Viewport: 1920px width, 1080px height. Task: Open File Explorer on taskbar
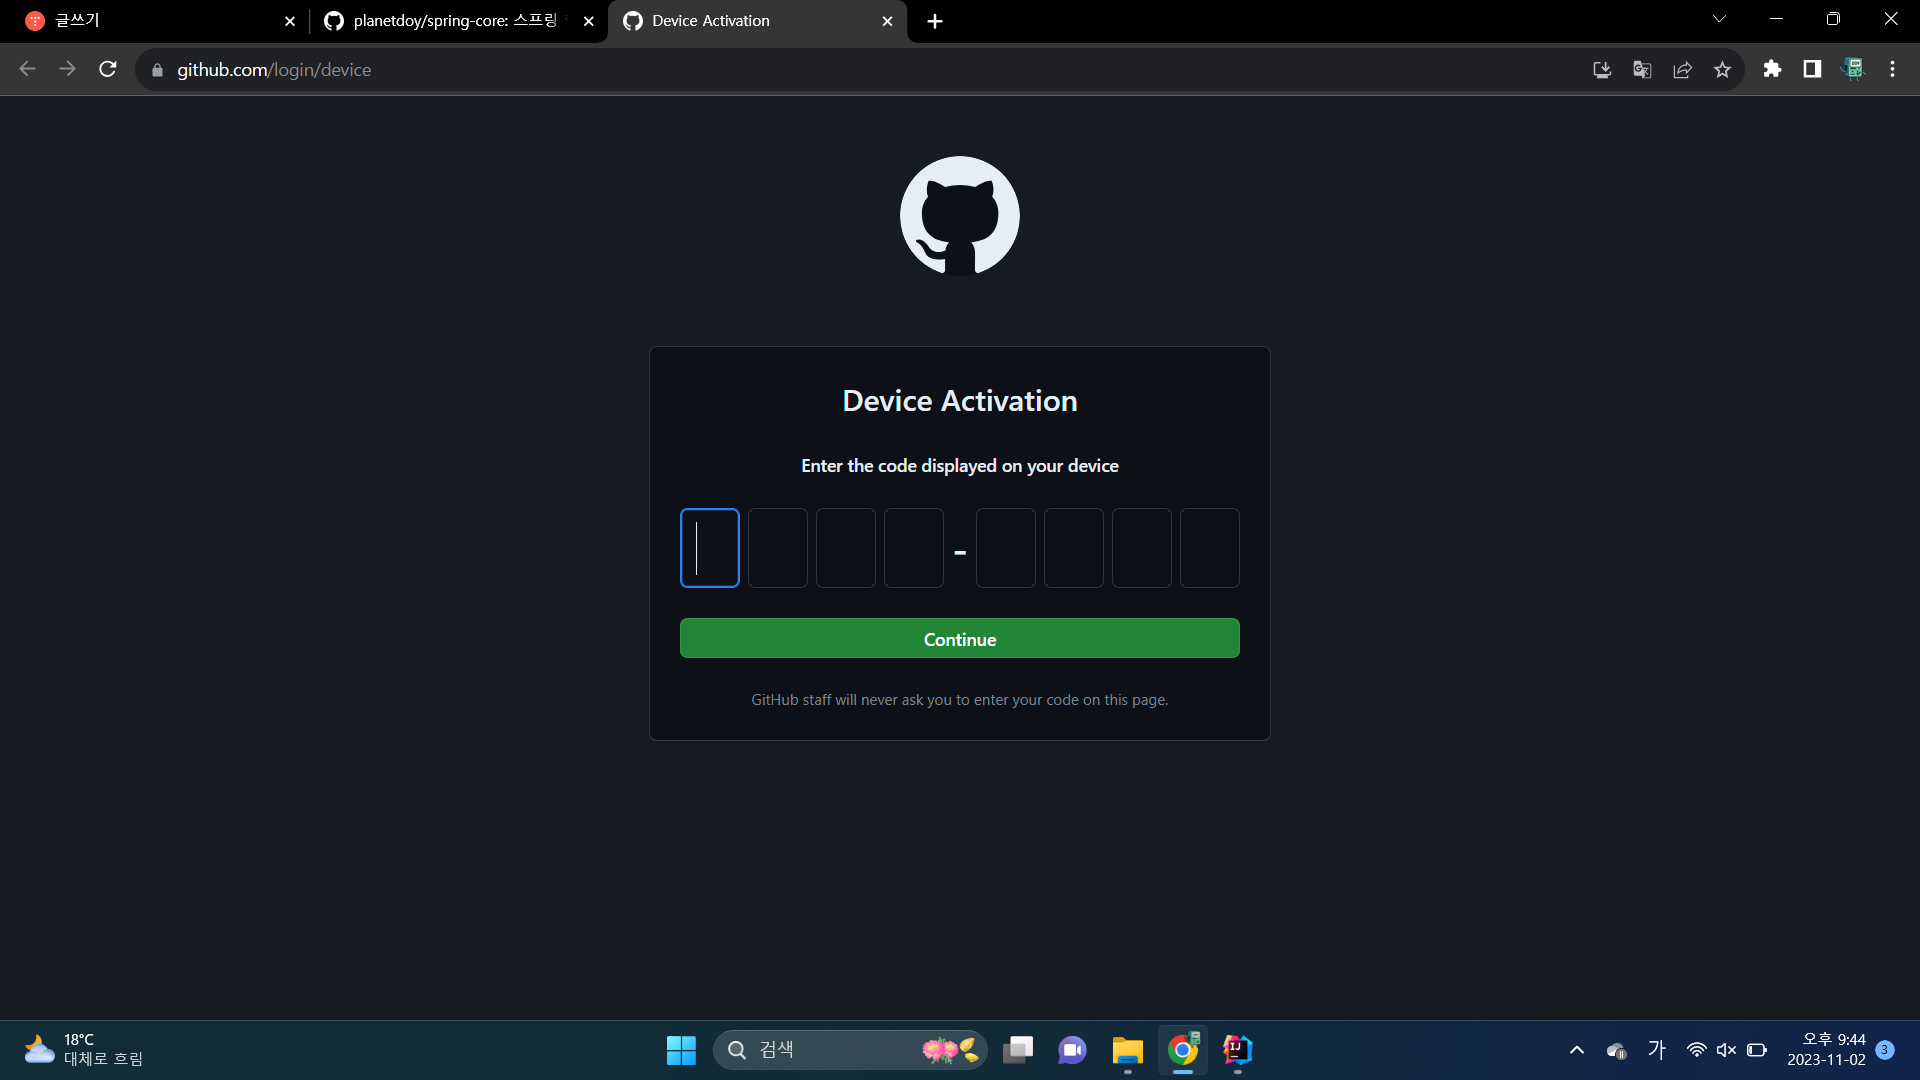click(x=1127, y=1050)
